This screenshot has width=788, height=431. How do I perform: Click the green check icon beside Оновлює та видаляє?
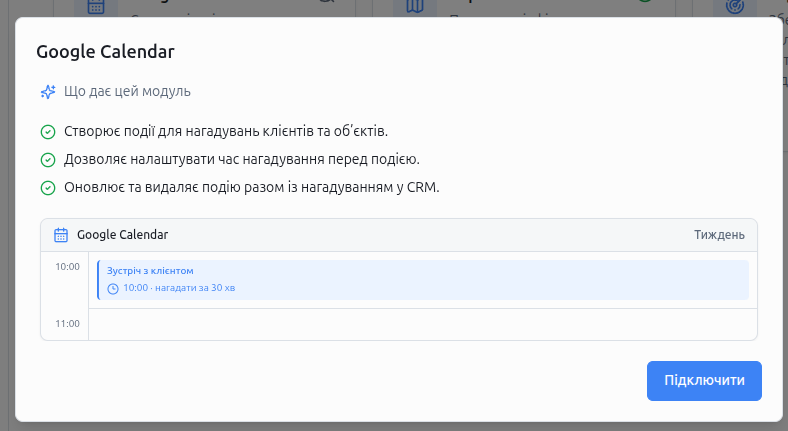tap(48, 188)
